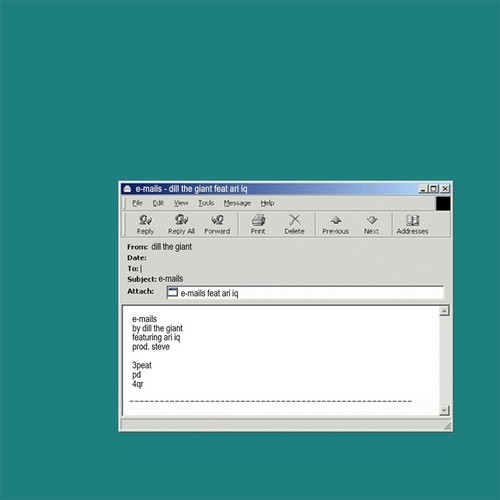500x500 pixels.
Task: Maximize the e-mails window
Action: point(433,189)
